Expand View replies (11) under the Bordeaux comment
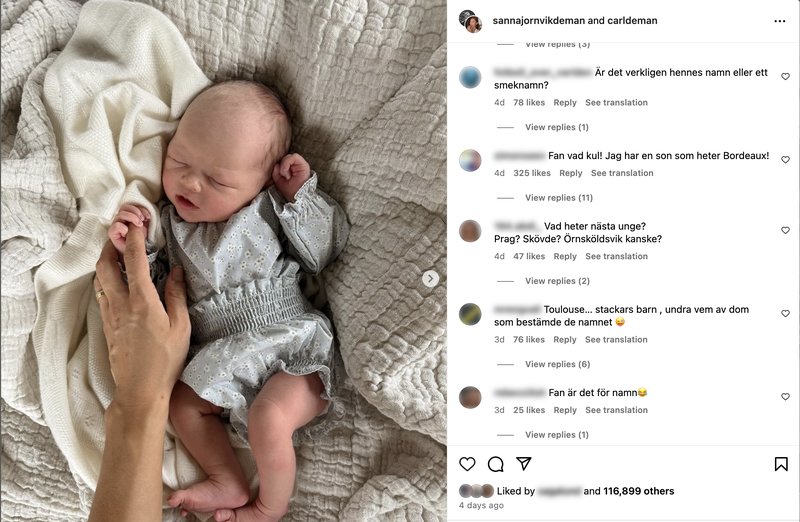 pos(559,197)
